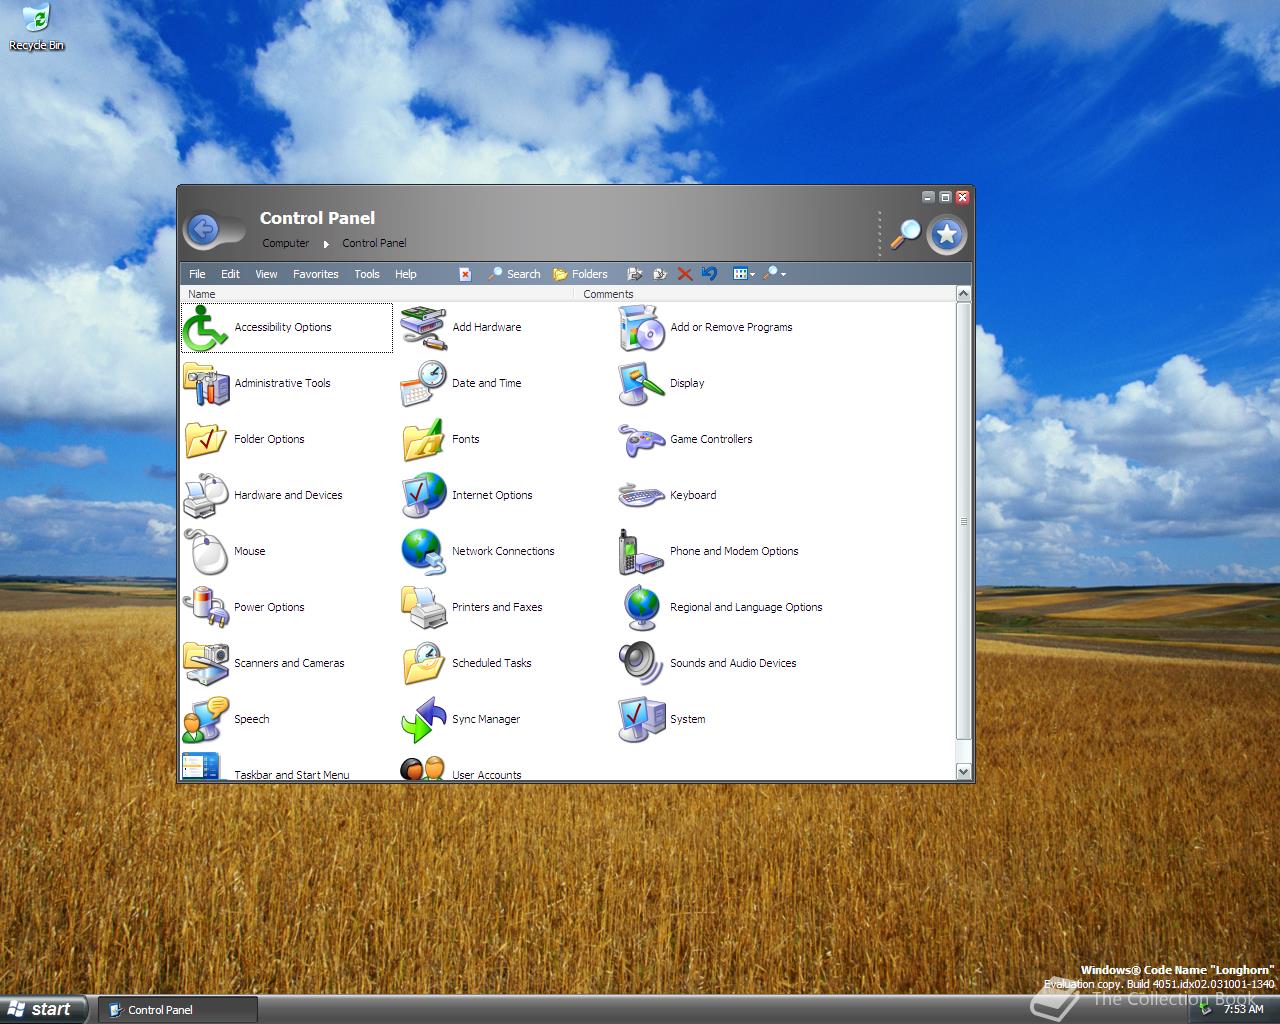
Task: Click the red Delete toolbar icon
Action: coord(685,274)
